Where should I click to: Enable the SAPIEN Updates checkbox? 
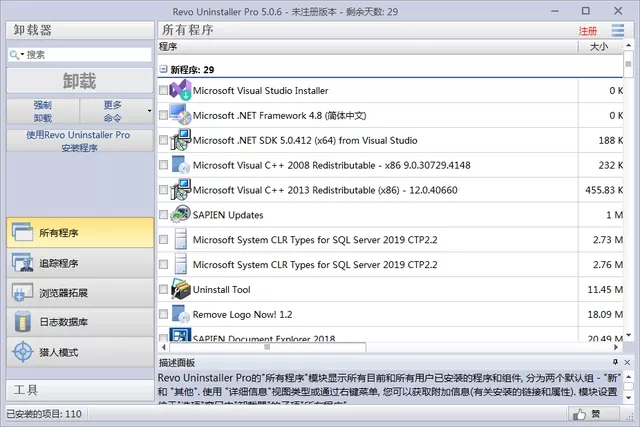(x=163, y=215)
